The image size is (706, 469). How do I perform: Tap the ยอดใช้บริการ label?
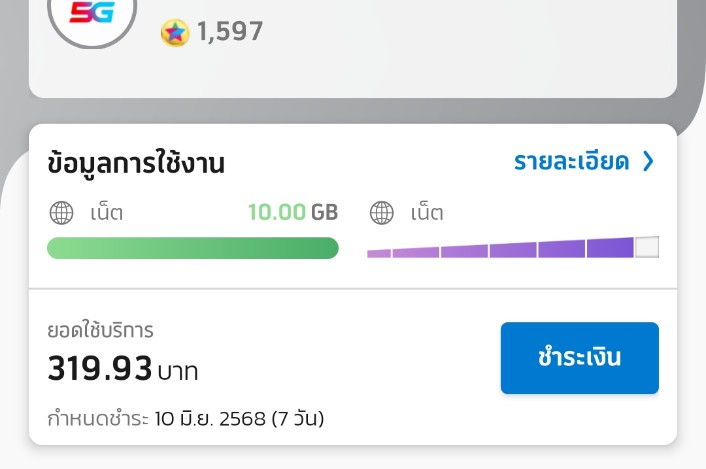[x=100, y=330]
